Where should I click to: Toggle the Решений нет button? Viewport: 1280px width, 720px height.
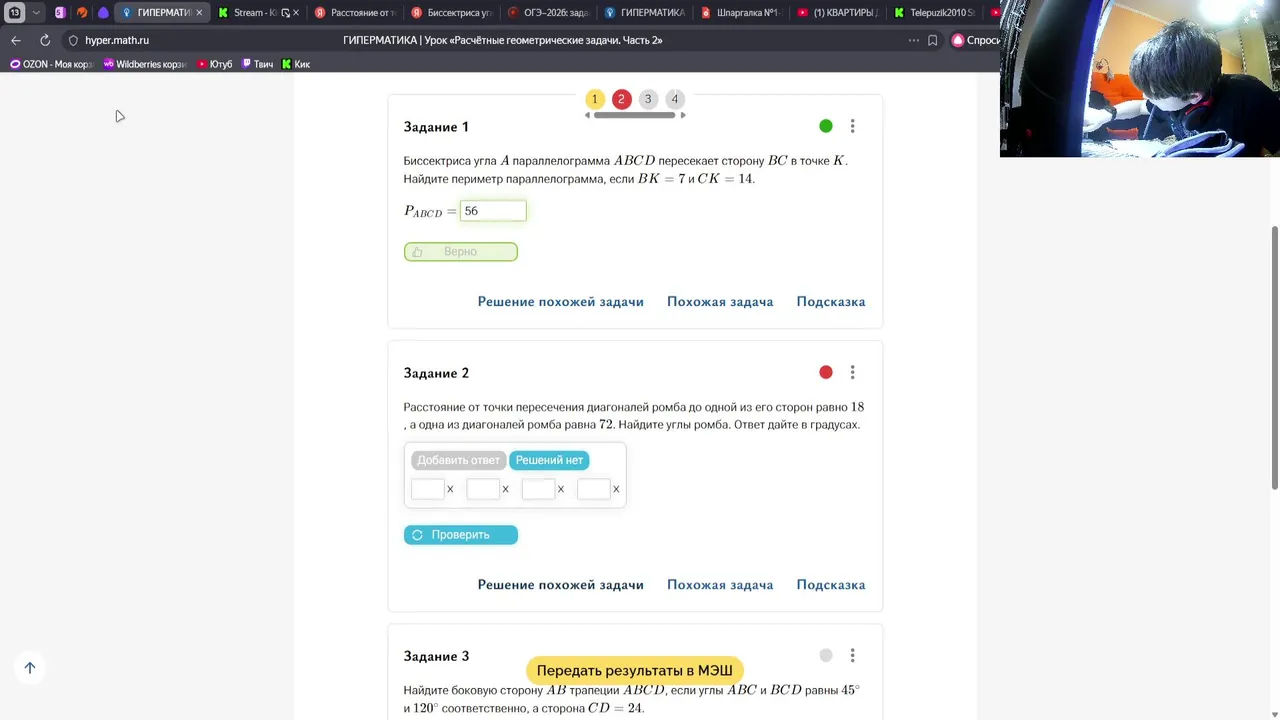coord(549,460)
